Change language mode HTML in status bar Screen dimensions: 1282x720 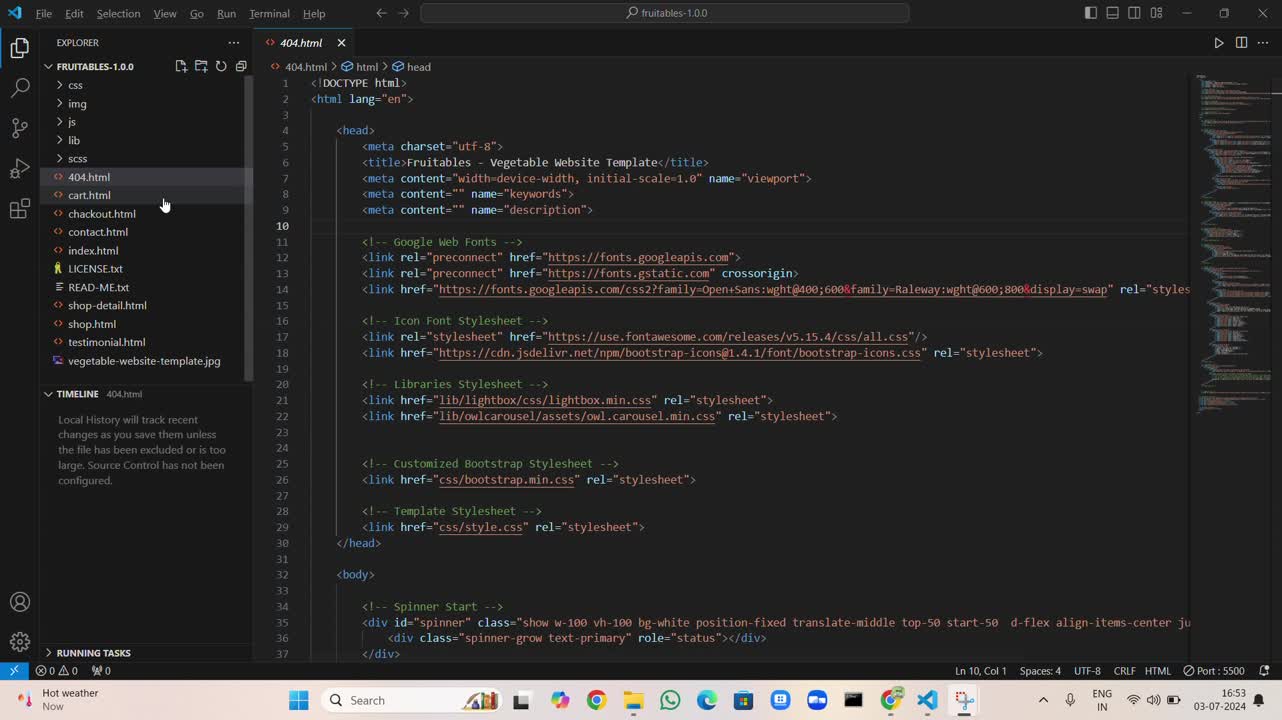[1157, 671]
